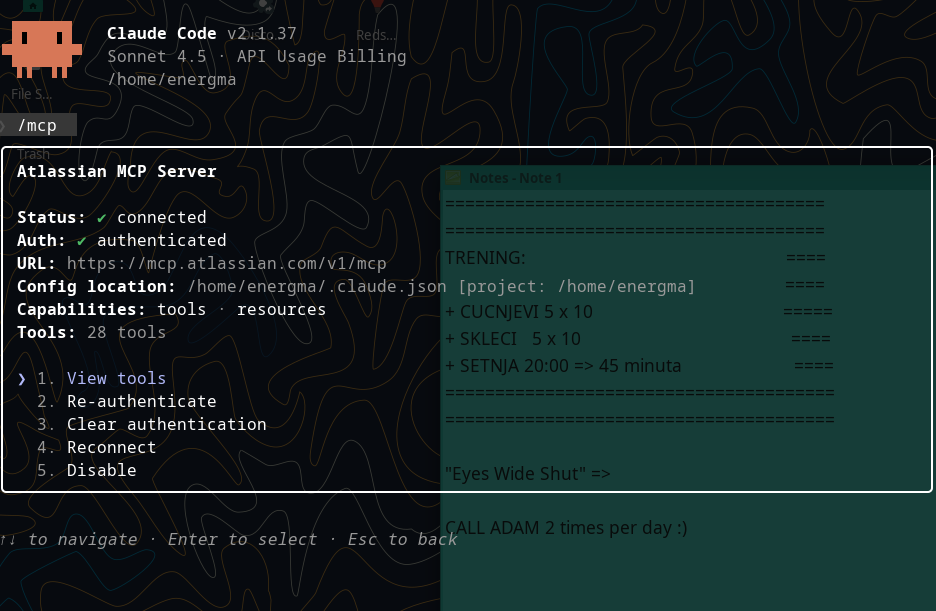Pick the Reconnect option
Image resolution: width=936 pixels, height=611 pixels.
click(111, 448)
